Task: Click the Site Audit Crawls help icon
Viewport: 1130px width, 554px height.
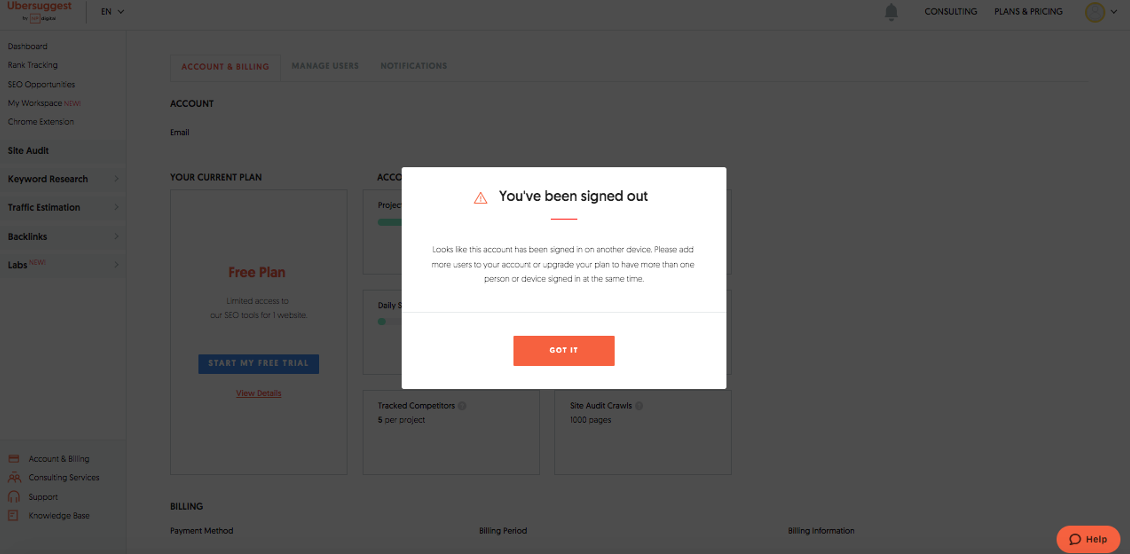Action: [x=639, y=406]
